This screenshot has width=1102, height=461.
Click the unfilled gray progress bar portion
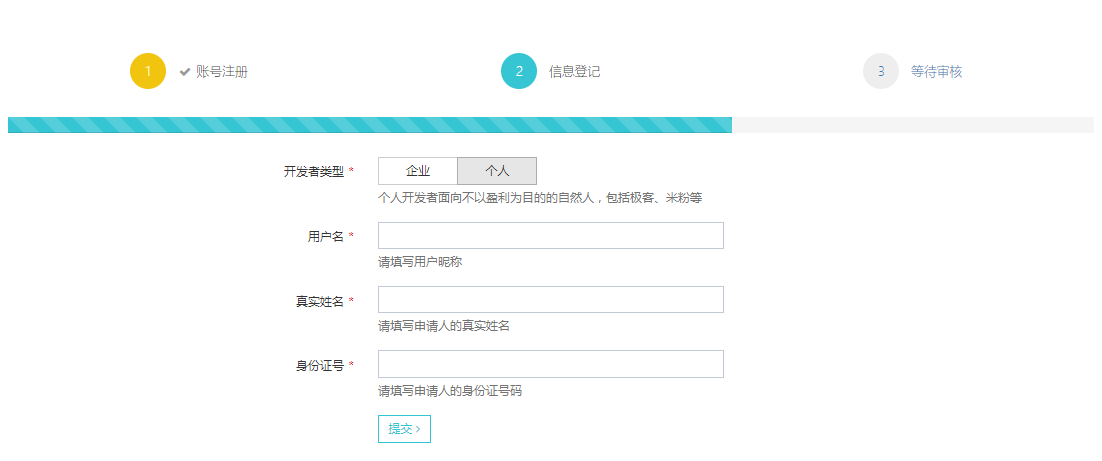pos(912,125)
